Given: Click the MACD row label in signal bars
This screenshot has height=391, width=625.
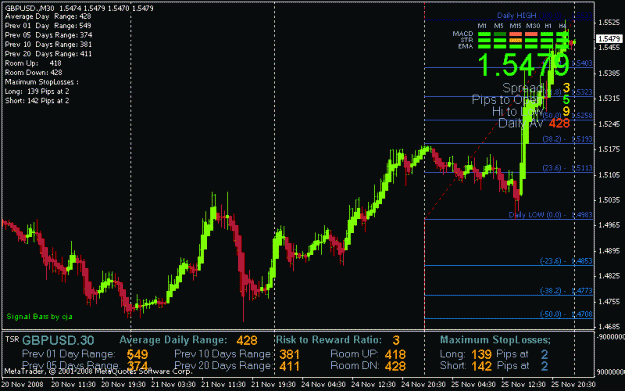Looking at the screenshot, I should (463, 33).
